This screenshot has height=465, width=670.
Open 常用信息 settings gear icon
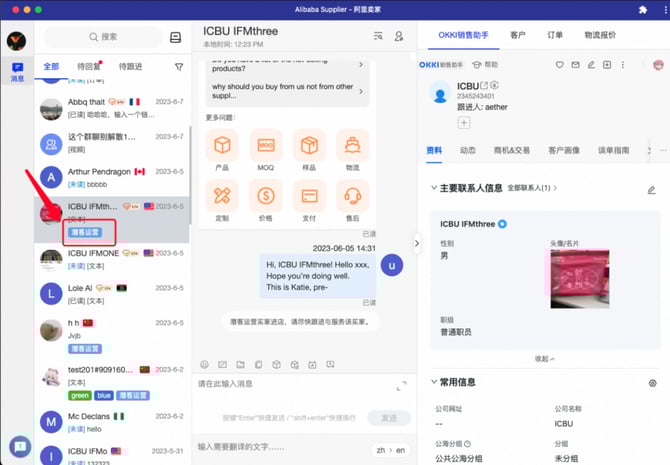(x=652, y=383)
